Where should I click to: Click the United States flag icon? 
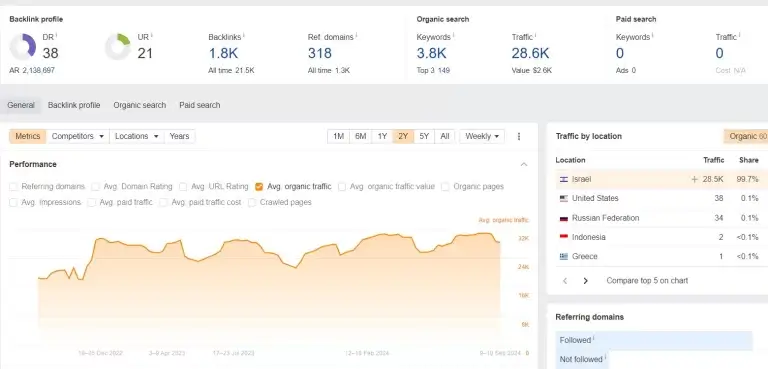tap(563, 198)
